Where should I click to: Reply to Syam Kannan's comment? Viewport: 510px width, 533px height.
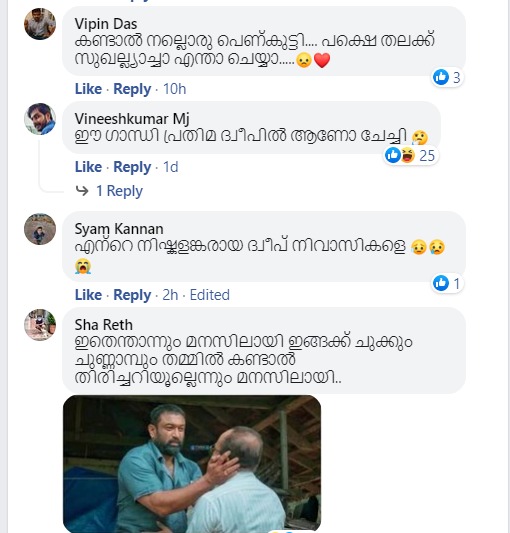tap(132, 295)
